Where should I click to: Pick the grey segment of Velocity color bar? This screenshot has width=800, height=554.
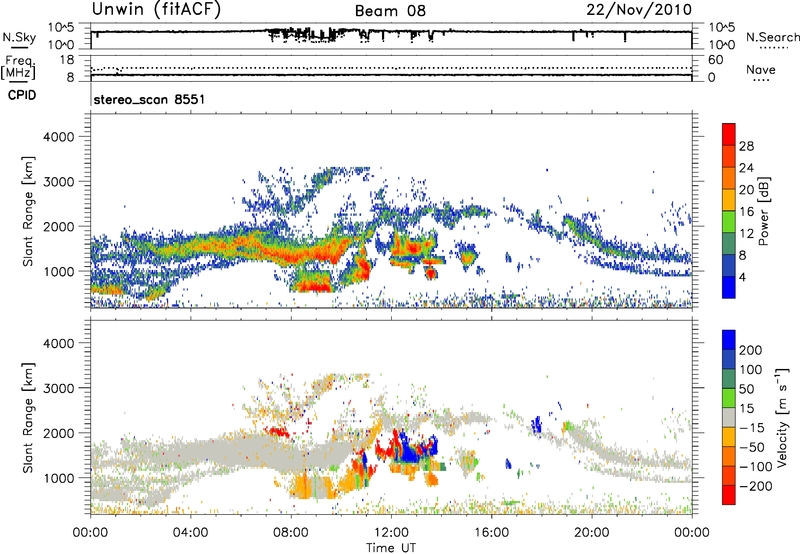729,417
